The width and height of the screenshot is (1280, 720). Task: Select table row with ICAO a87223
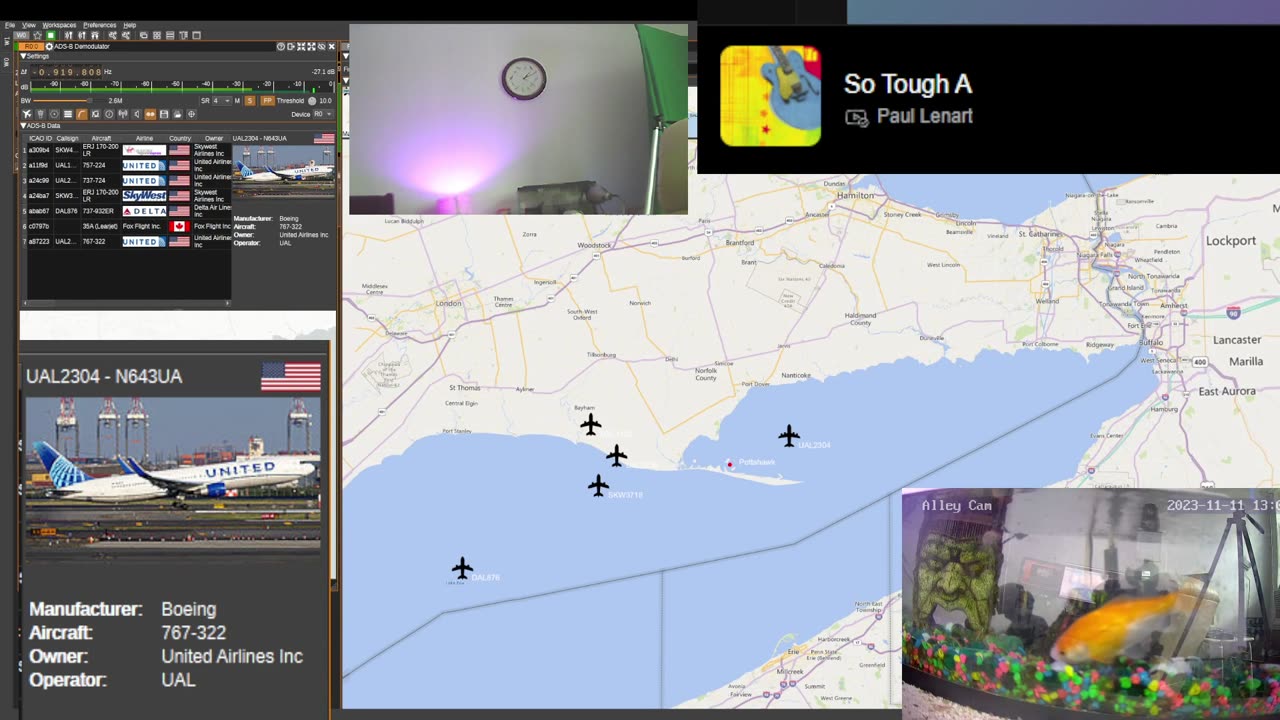127,241
